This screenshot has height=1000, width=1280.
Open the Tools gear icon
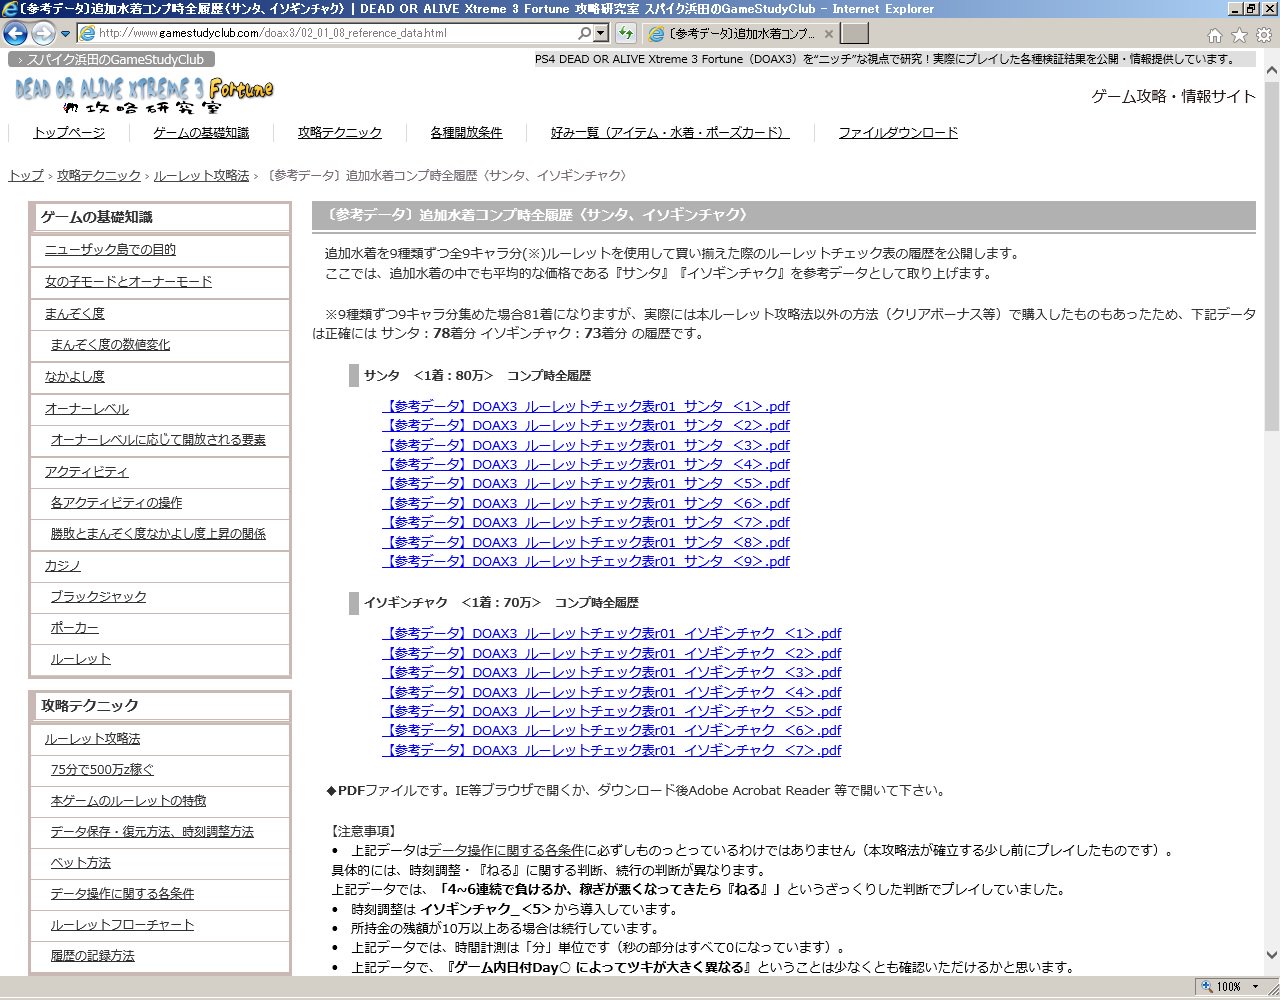pyautogui.click(x=1264, y=35)
